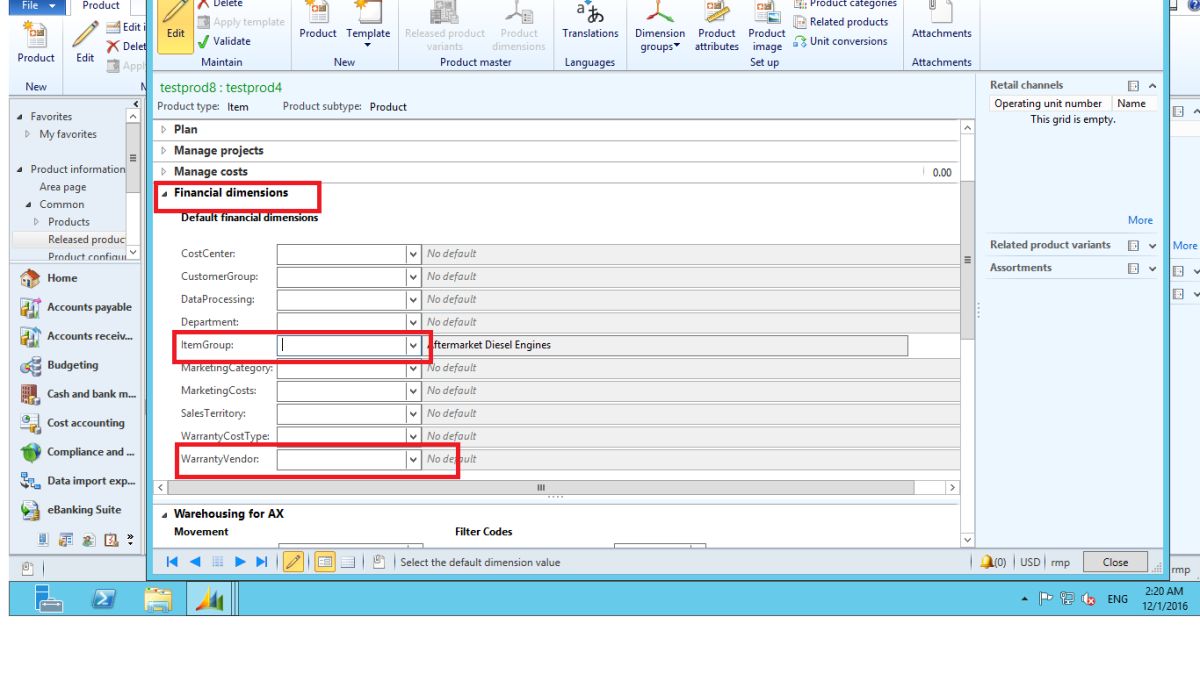Create new Product from ribbon New group

point(318,21)
